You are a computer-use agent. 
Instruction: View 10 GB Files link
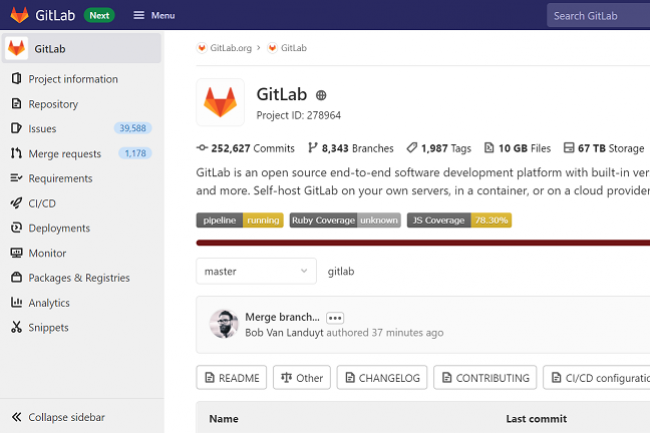[517, 148]
